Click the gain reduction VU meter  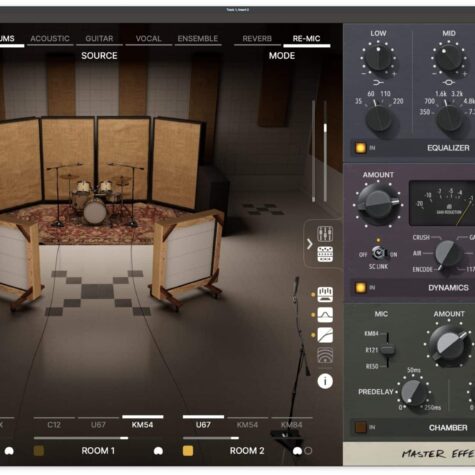coord(442,204)
